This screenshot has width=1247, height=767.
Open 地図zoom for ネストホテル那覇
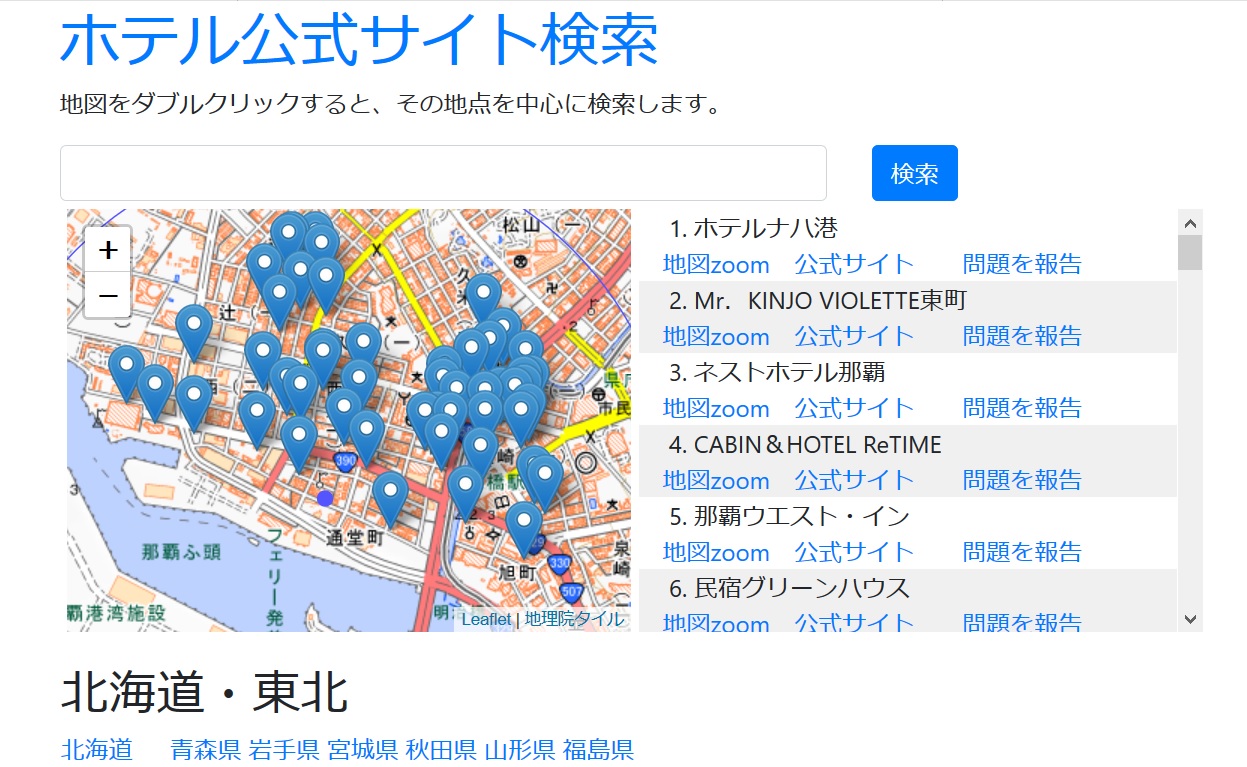(x=716, y=407)
